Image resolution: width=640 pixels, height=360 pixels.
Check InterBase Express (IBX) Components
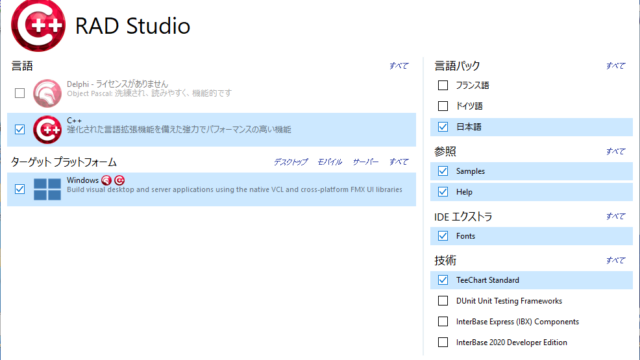pos(443,321)
